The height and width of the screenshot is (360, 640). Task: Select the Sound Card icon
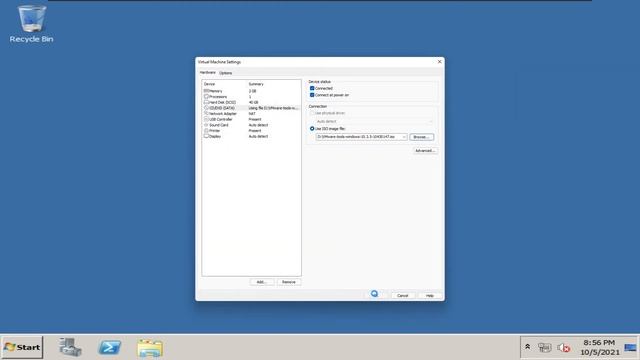(x=206, y=125)
